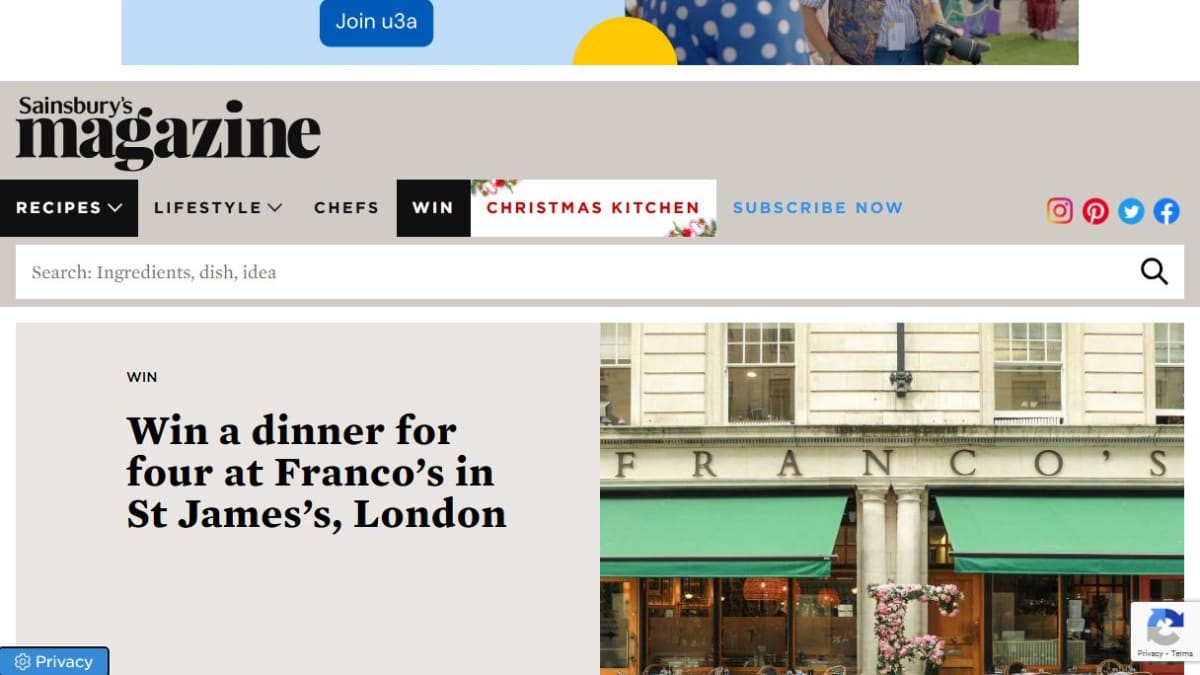This screenshot has width=1200, height=675.
Task: Click the reCAPTCHA badge icon
Action: (1164, 629)
